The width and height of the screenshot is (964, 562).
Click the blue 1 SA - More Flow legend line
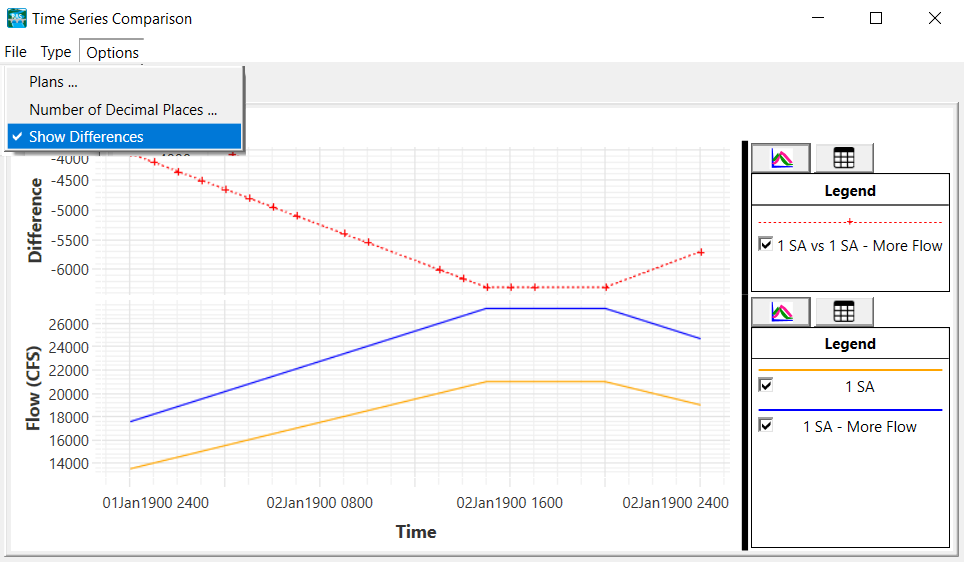[x=850, y=410]
